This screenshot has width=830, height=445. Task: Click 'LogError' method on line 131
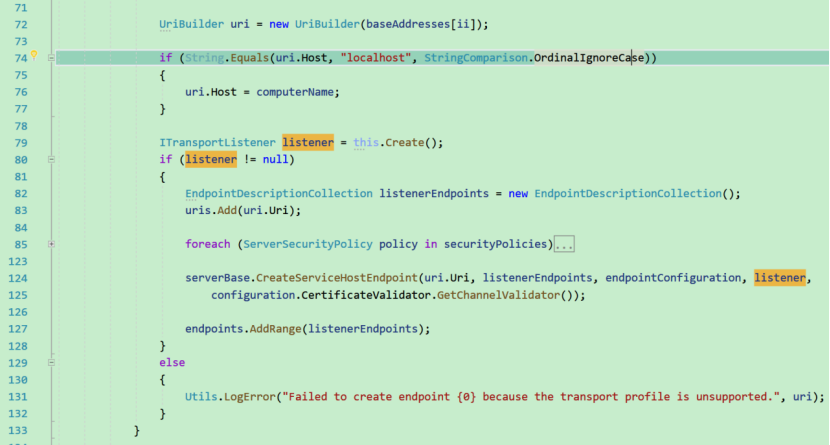tap(250, 397)
